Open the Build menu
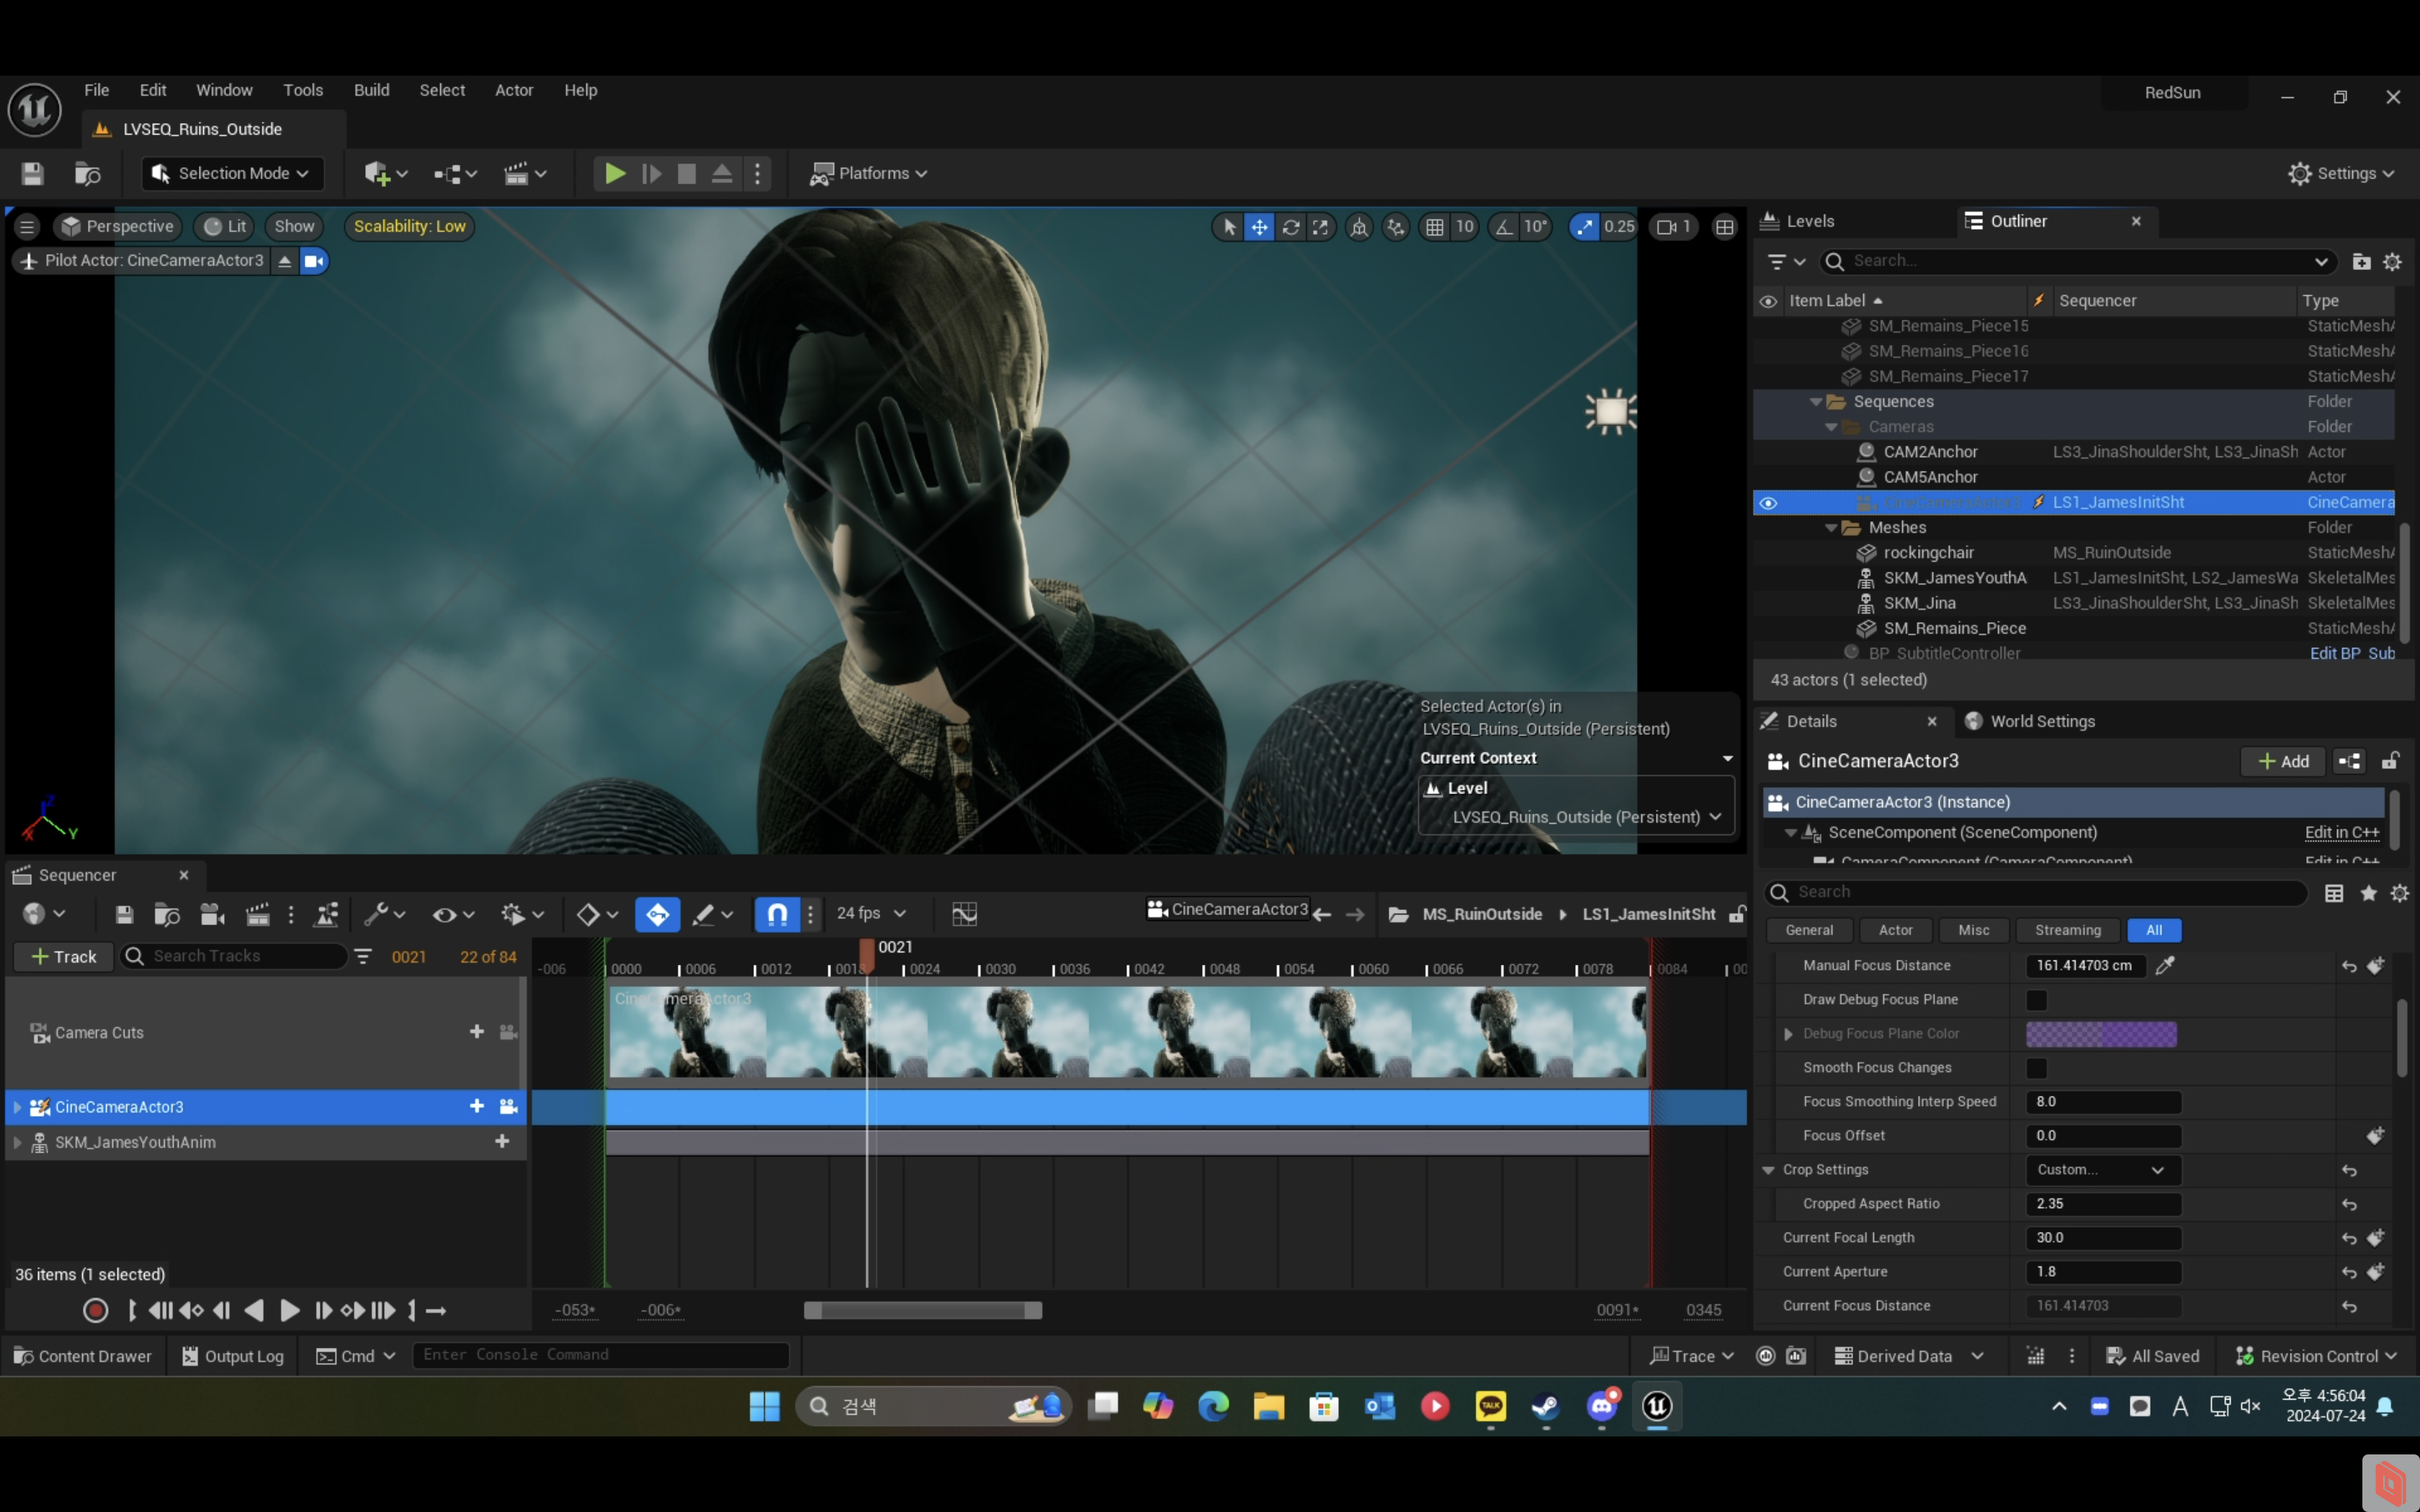 tap(371, 90)
